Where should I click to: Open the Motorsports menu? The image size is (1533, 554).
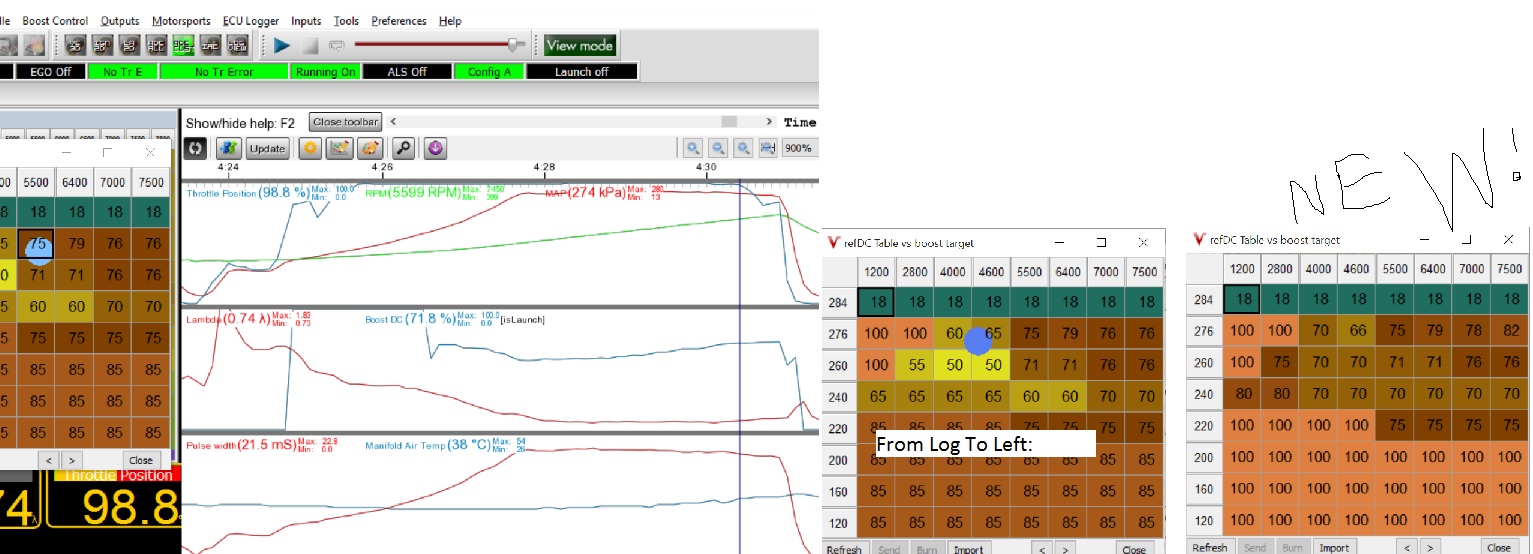(x=183, y=20)
